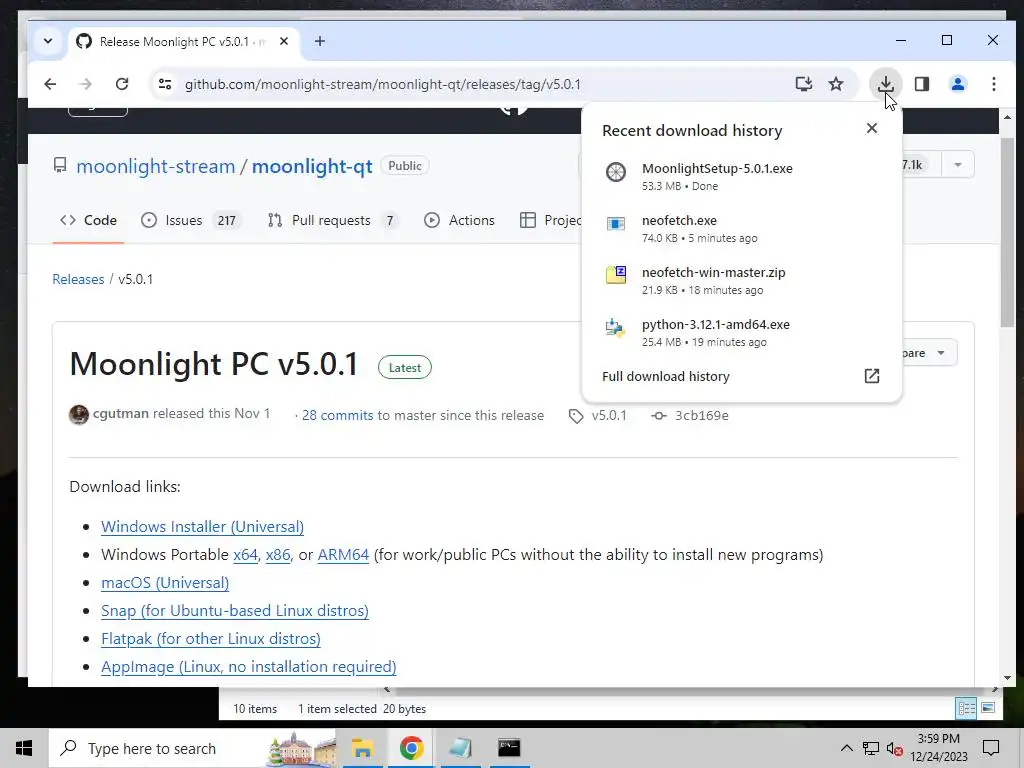Open the moonlight-stream organization link
This screenshot has height=768, width=1024.
155,166
